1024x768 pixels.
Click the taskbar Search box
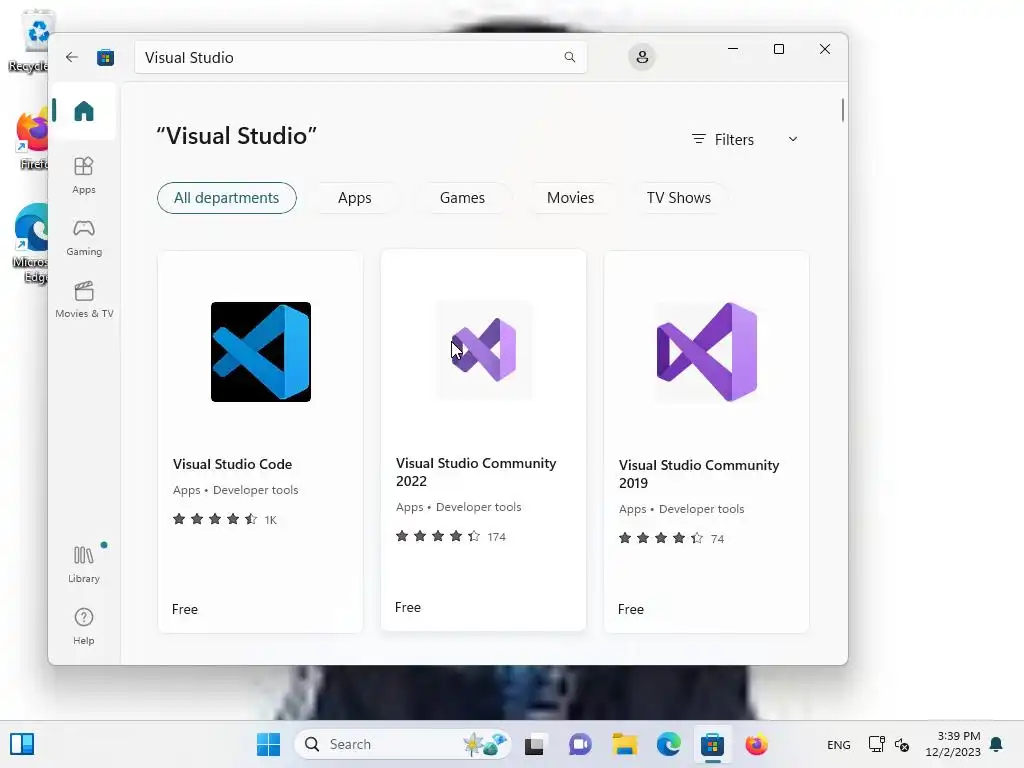[x=402, y=744]
